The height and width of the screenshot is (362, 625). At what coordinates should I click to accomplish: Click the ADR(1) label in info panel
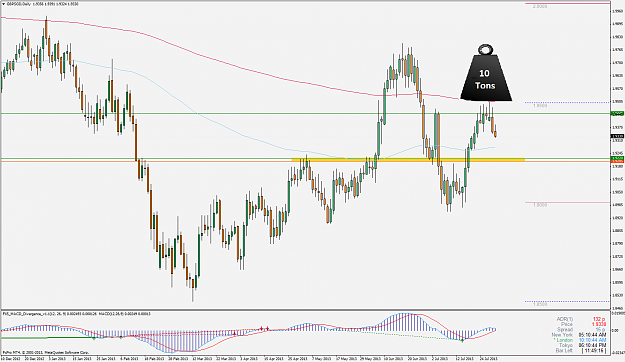click(x=565, y=319)
